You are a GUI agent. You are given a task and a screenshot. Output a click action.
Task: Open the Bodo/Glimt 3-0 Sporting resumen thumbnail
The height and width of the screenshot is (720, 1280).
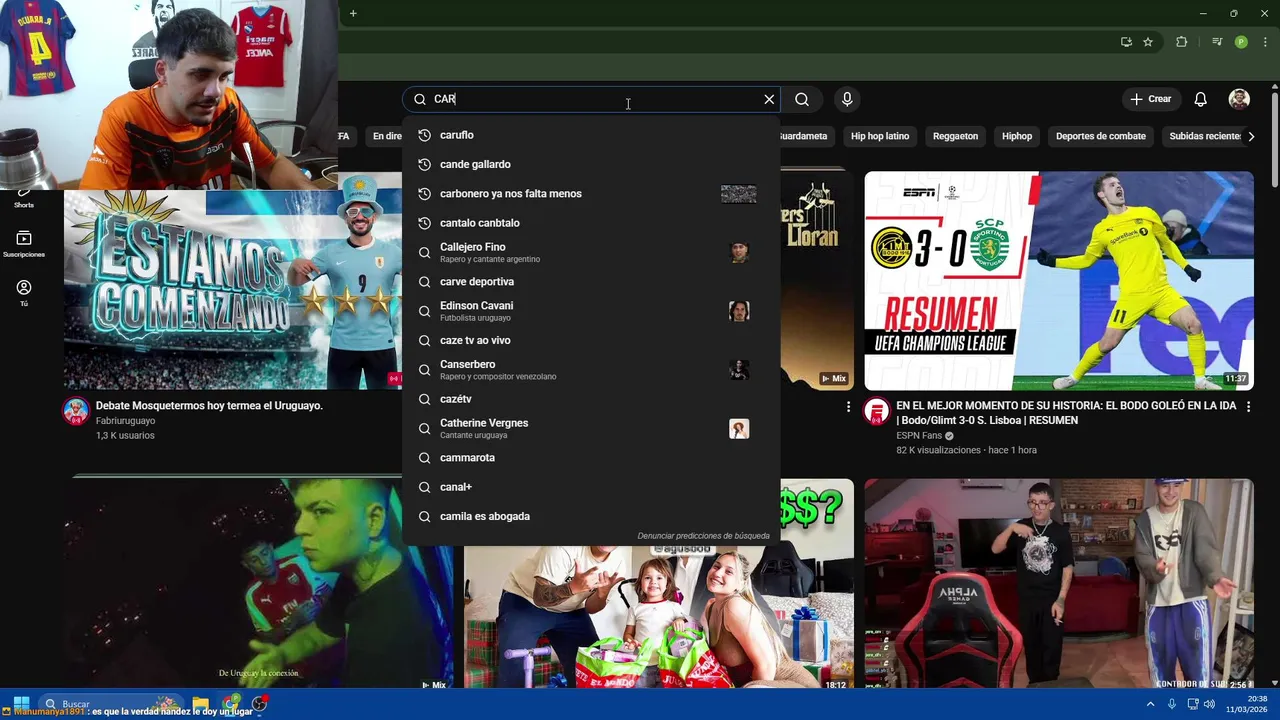1059,280
